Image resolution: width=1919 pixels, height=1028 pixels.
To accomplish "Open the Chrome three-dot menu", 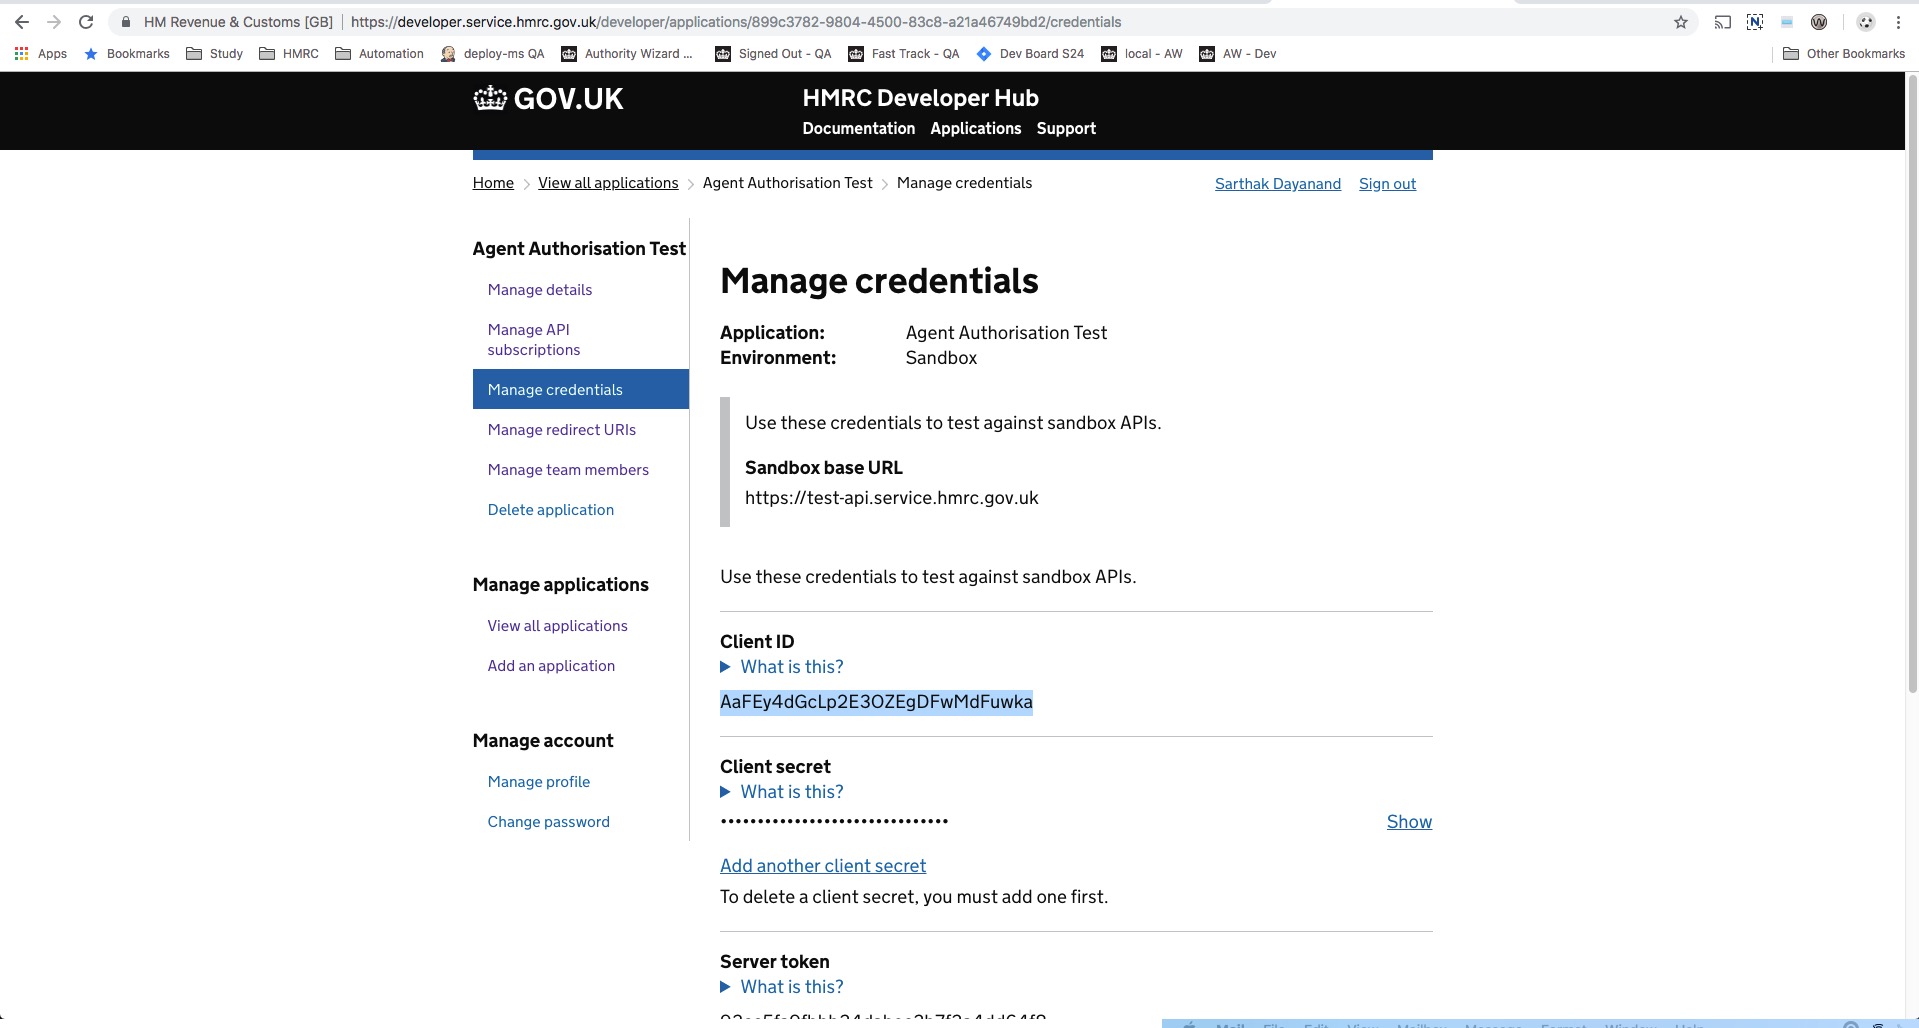I will coord(1898,22).
